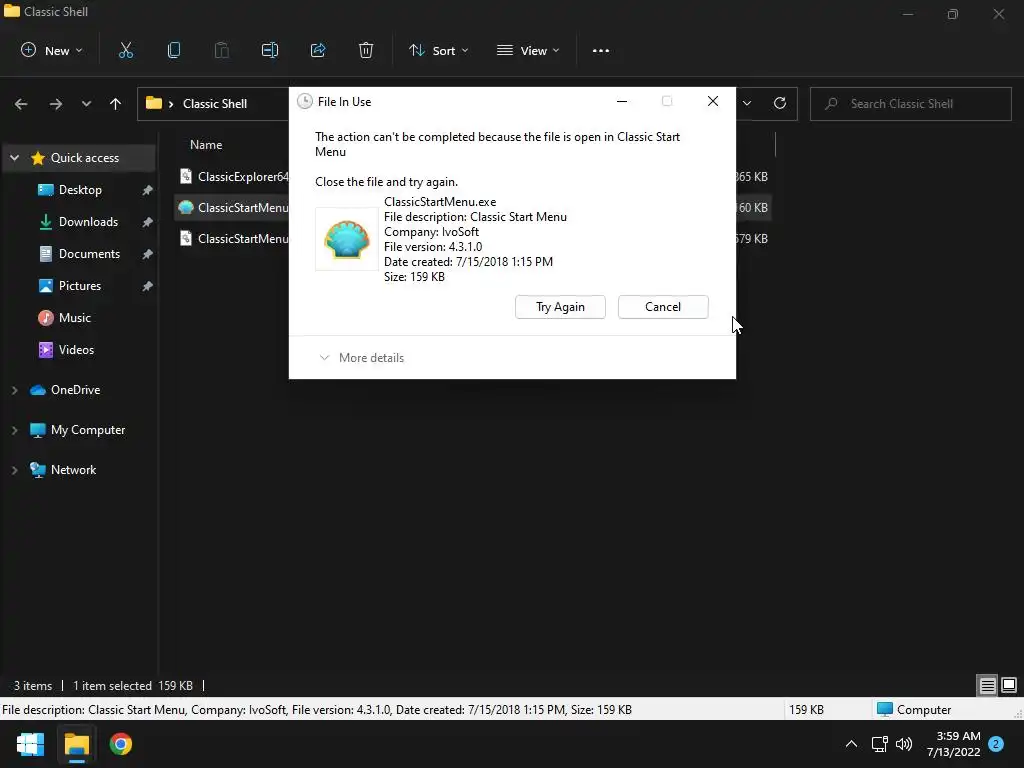The width and height of the screenshot is (1024, 768).
Task: Click the Classic Start Menu shell thumbnail
Action: [x=347, y=239]
